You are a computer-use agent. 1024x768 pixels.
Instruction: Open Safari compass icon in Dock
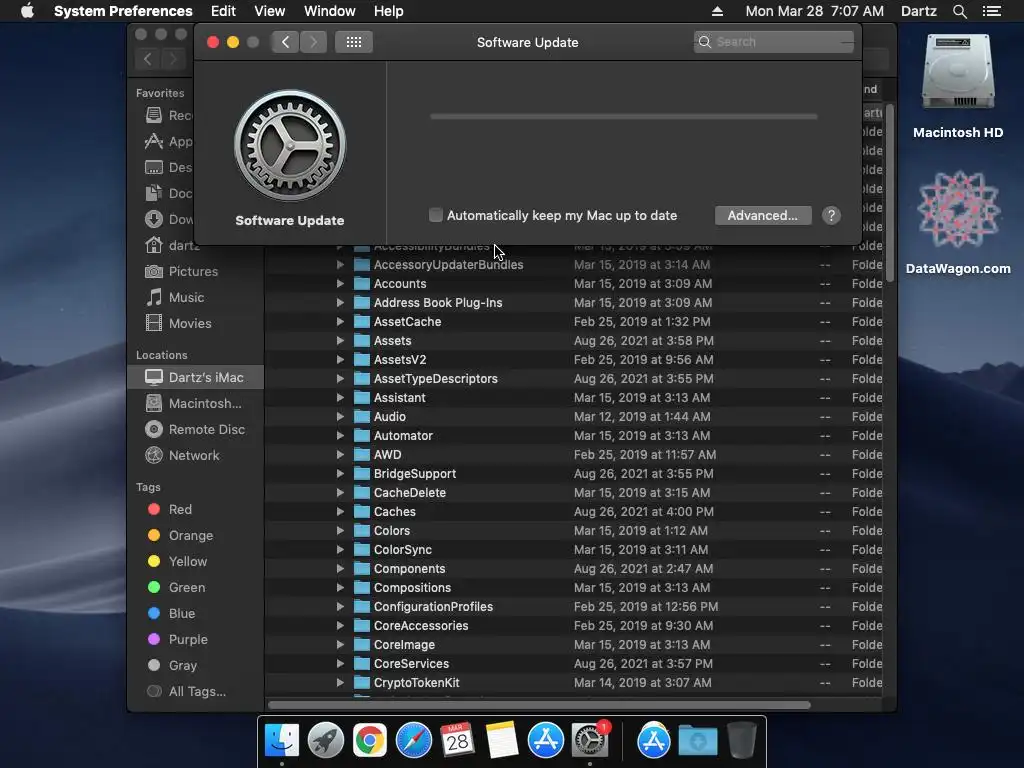click(x=413, y=740)
